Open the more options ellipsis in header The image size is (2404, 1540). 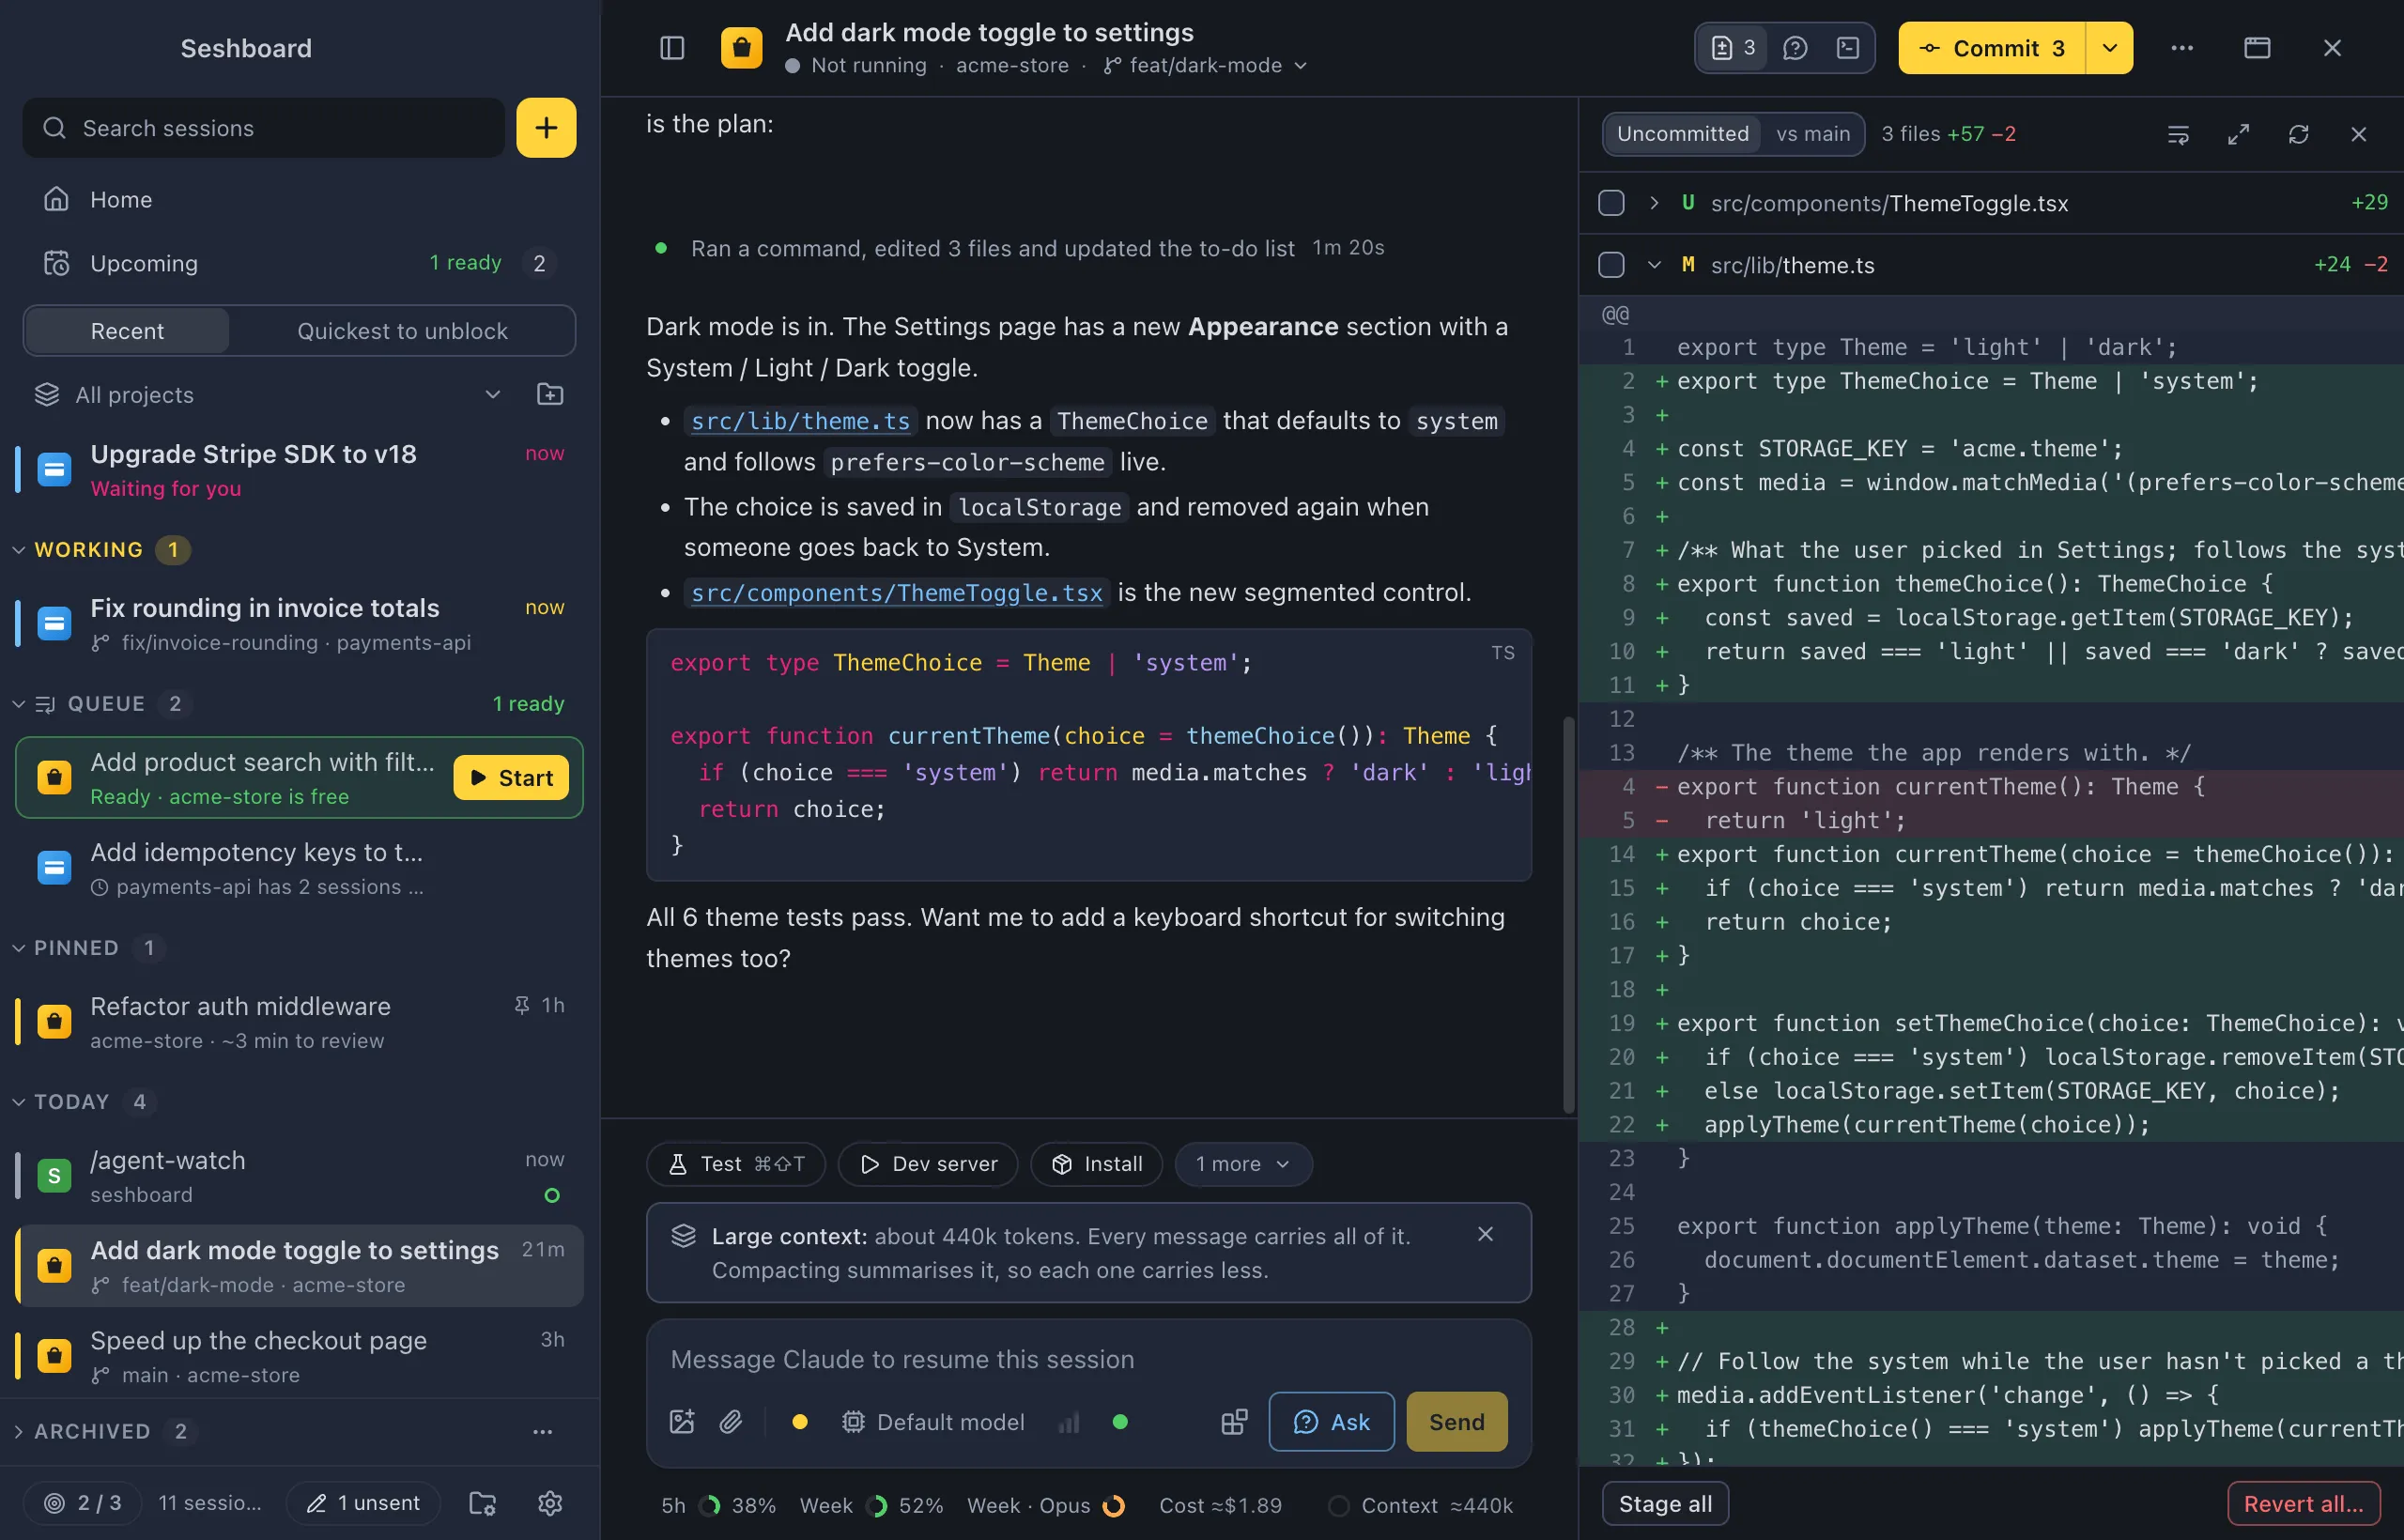[x=2182, y=48]
